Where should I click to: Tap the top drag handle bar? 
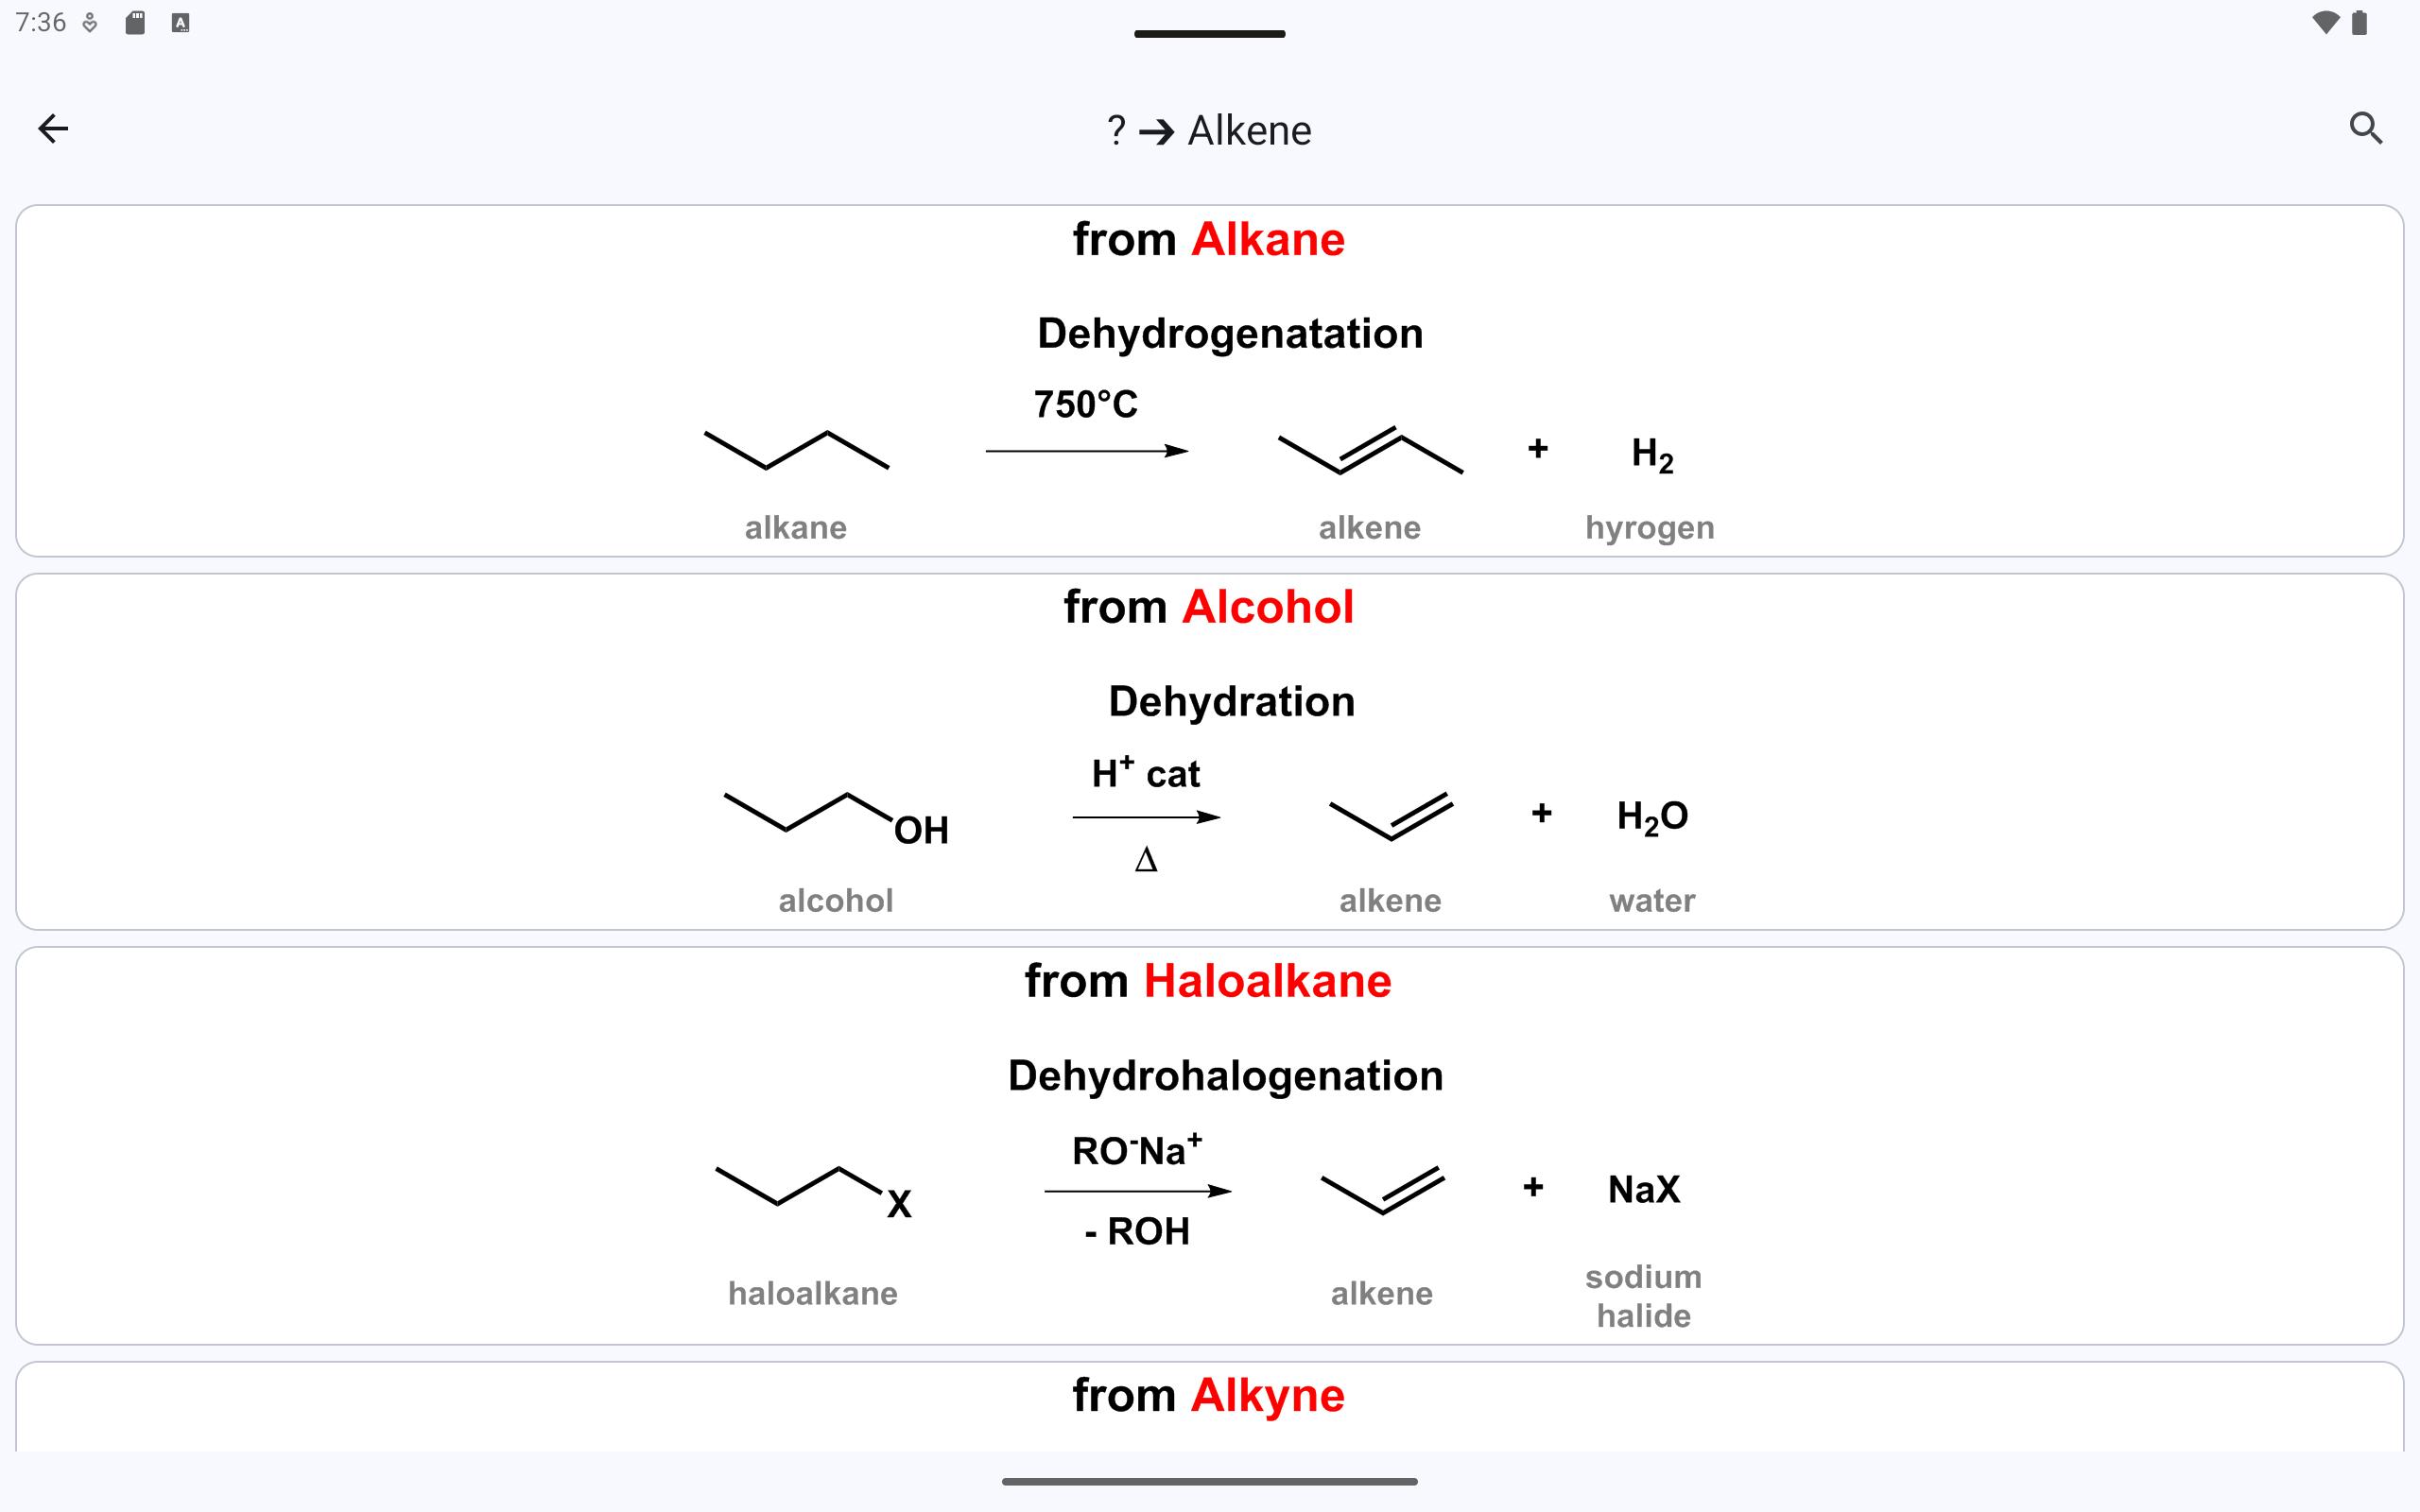[x=1209, y=34]
